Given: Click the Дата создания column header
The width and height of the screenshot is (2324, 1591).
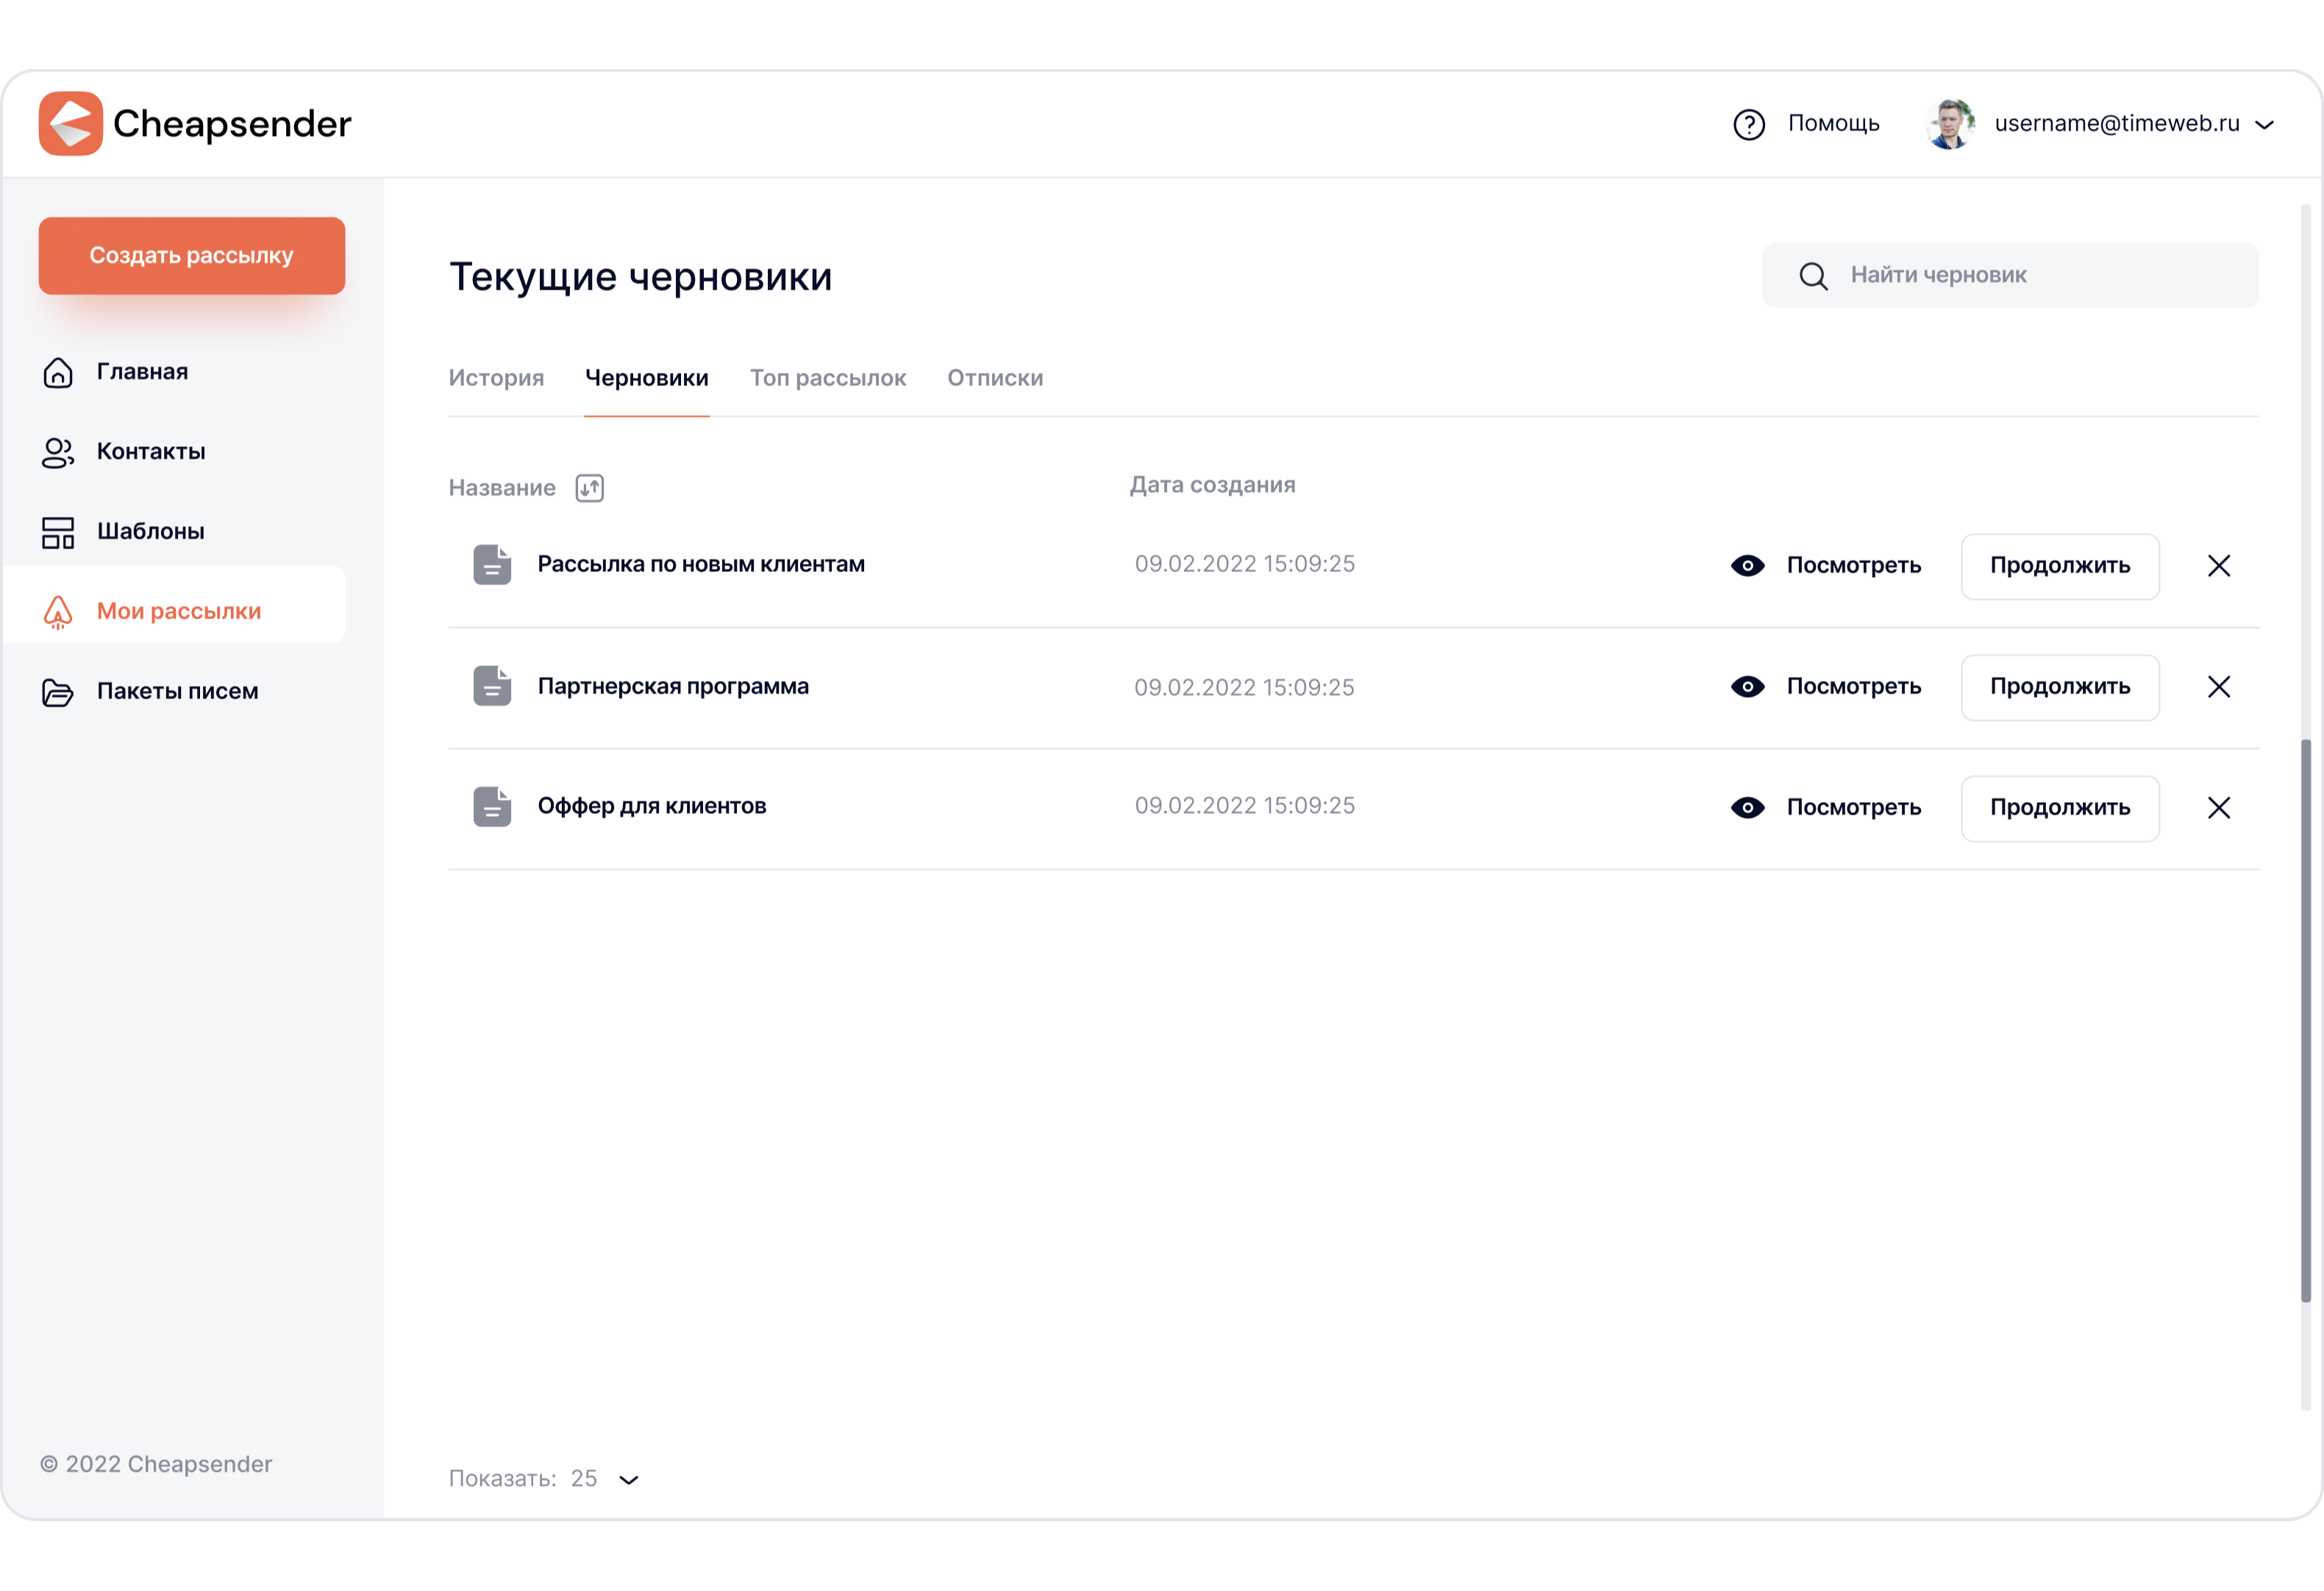Looking at the screenshot, I should coord(1213,485).
